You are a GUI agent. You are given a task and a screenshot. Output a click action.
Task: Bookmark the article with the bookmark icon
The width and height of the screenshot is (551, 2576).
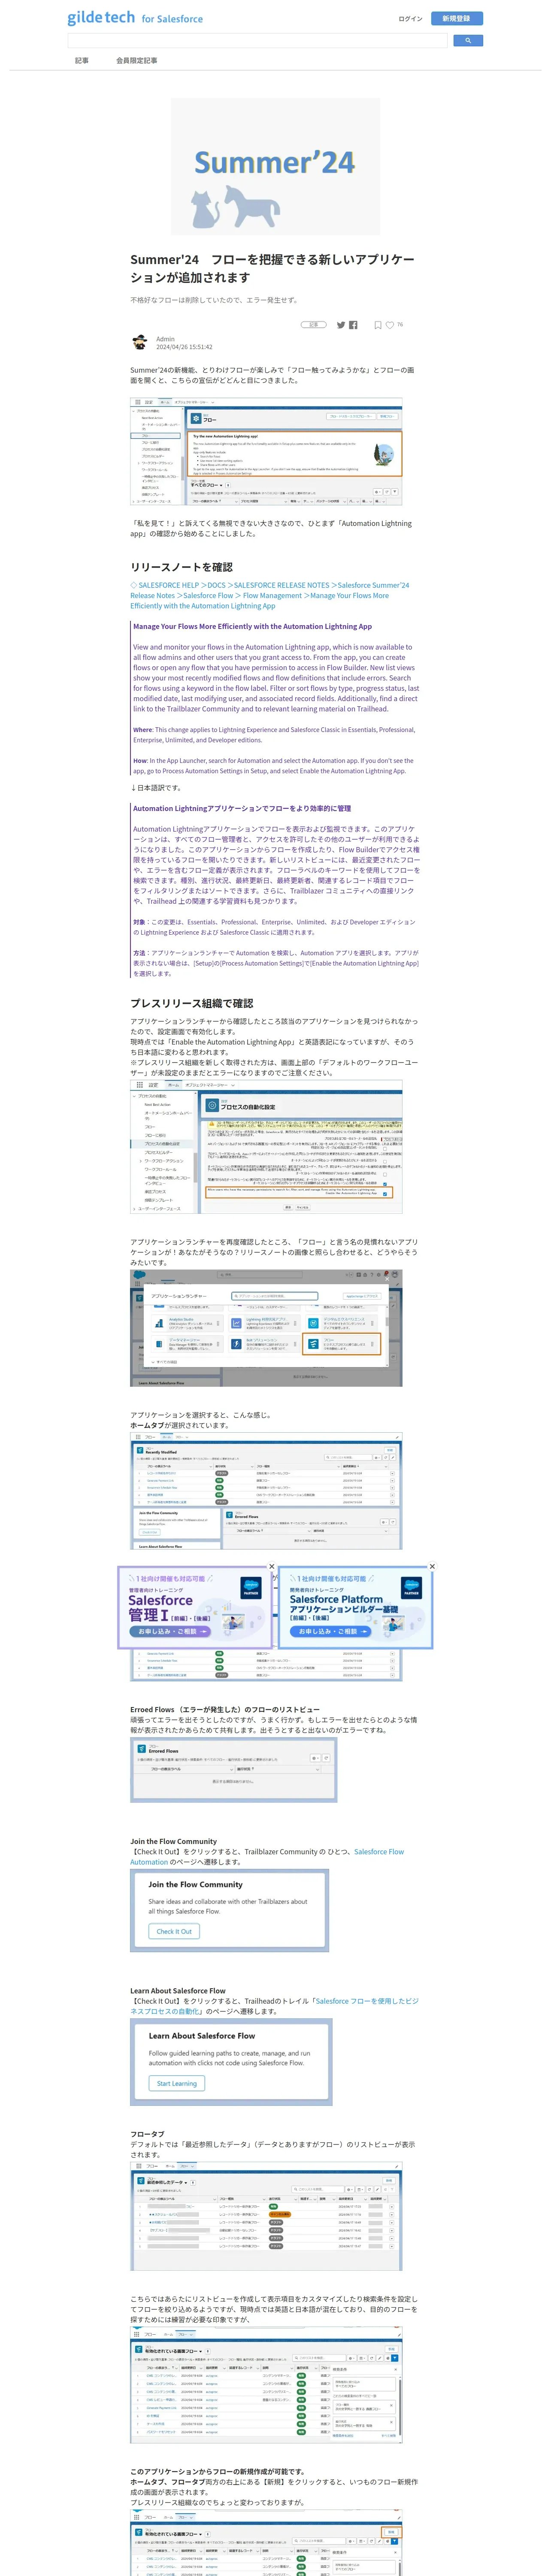point(378,325)
